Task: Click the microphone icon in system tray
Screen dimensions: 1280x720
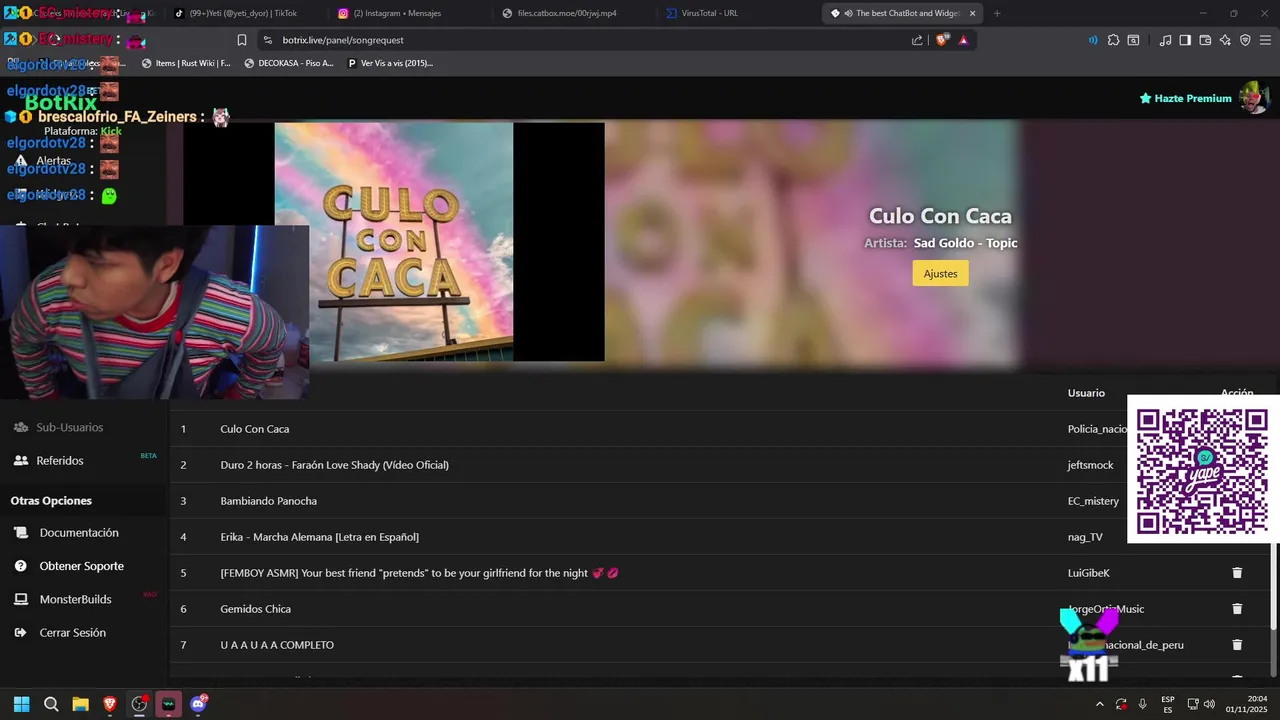Action: coord(1142,704)
